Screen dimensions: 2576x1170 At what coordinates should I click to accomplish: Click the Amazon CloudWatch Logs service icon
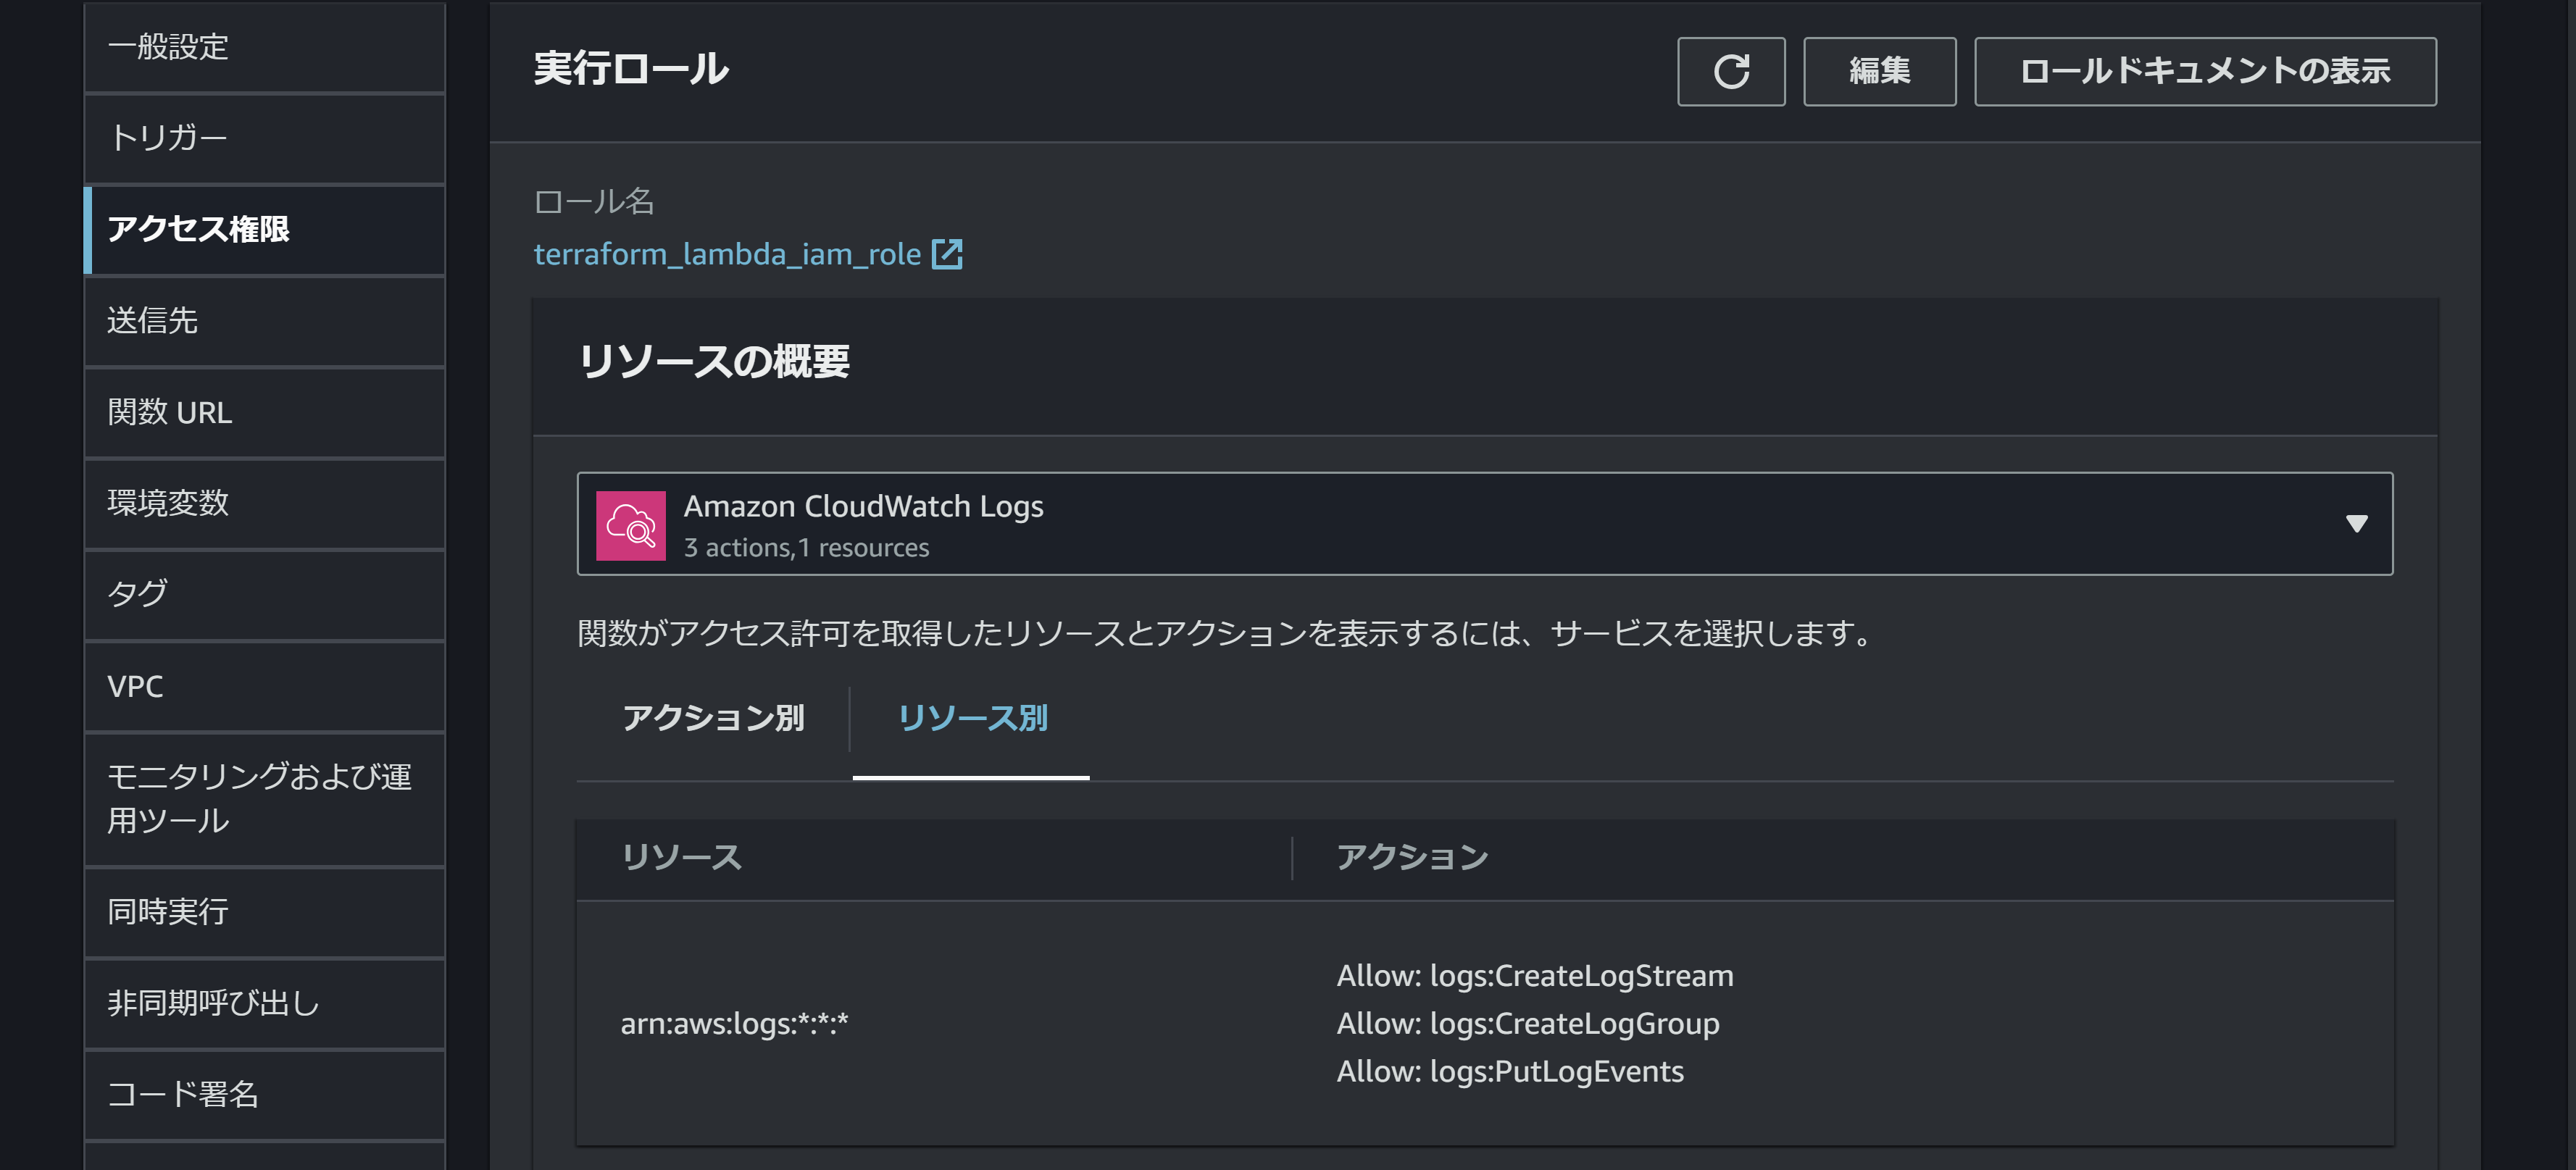point(629,523)
